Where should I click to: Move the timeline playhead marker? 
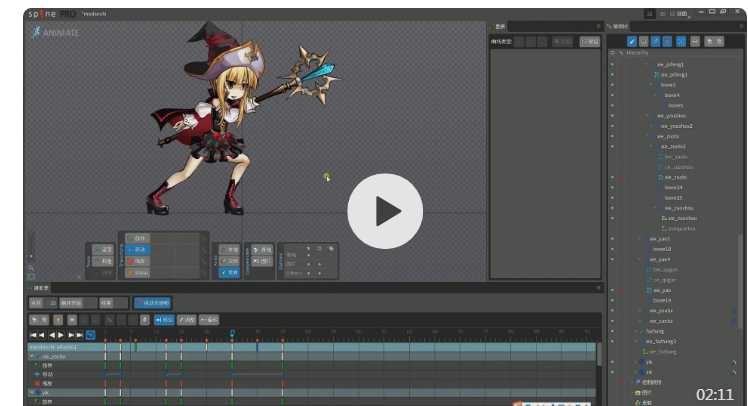232,333
